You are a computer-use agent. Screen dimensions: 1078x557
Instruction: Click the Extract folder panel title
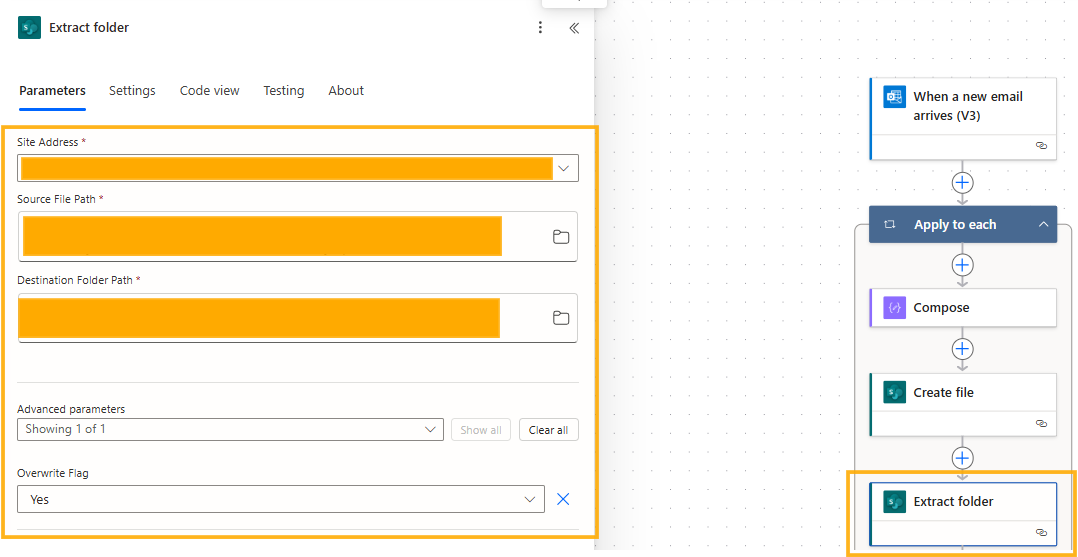[89, 28]
